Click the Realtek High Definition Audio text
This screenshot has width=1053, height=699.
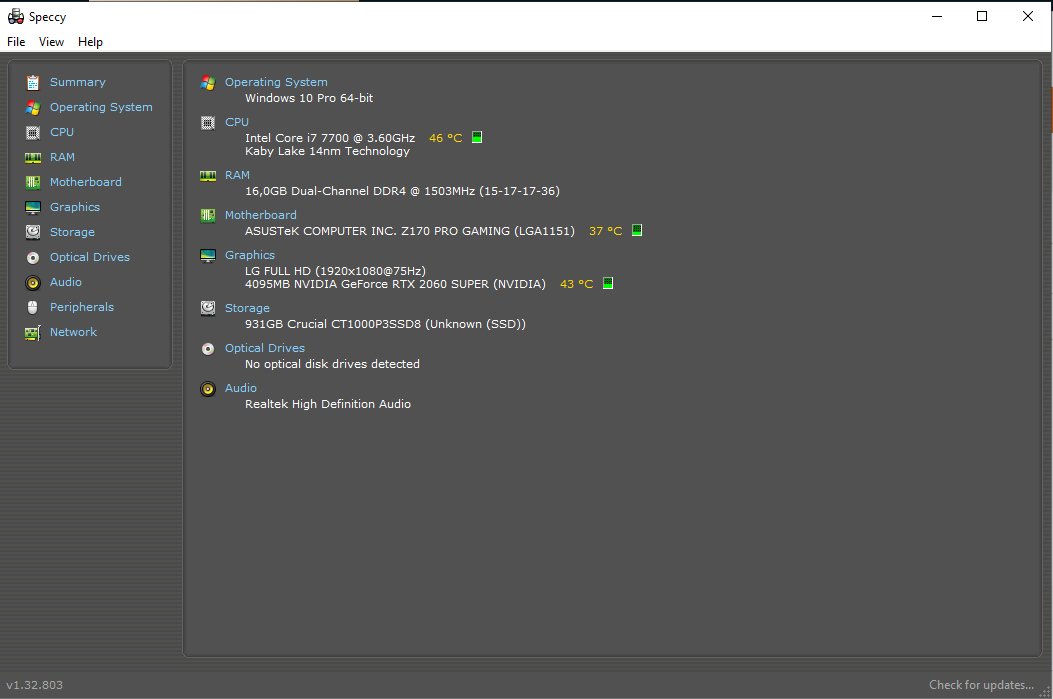(328, 404)
